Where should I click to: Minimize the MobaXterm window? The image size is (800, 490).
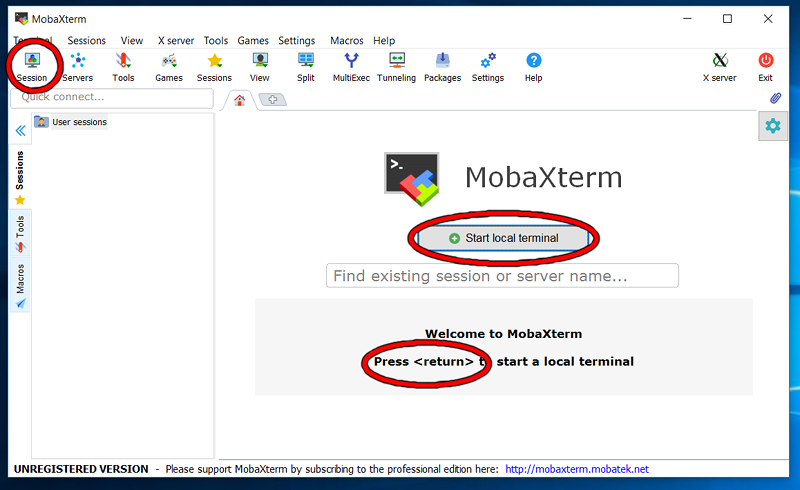pyautogui.click(x=687, y=19)
